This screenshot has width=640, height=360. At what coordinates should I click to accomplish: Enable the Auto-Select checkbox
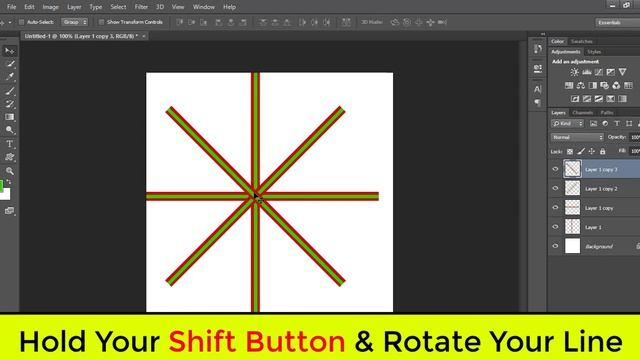[x=22, y=22]
